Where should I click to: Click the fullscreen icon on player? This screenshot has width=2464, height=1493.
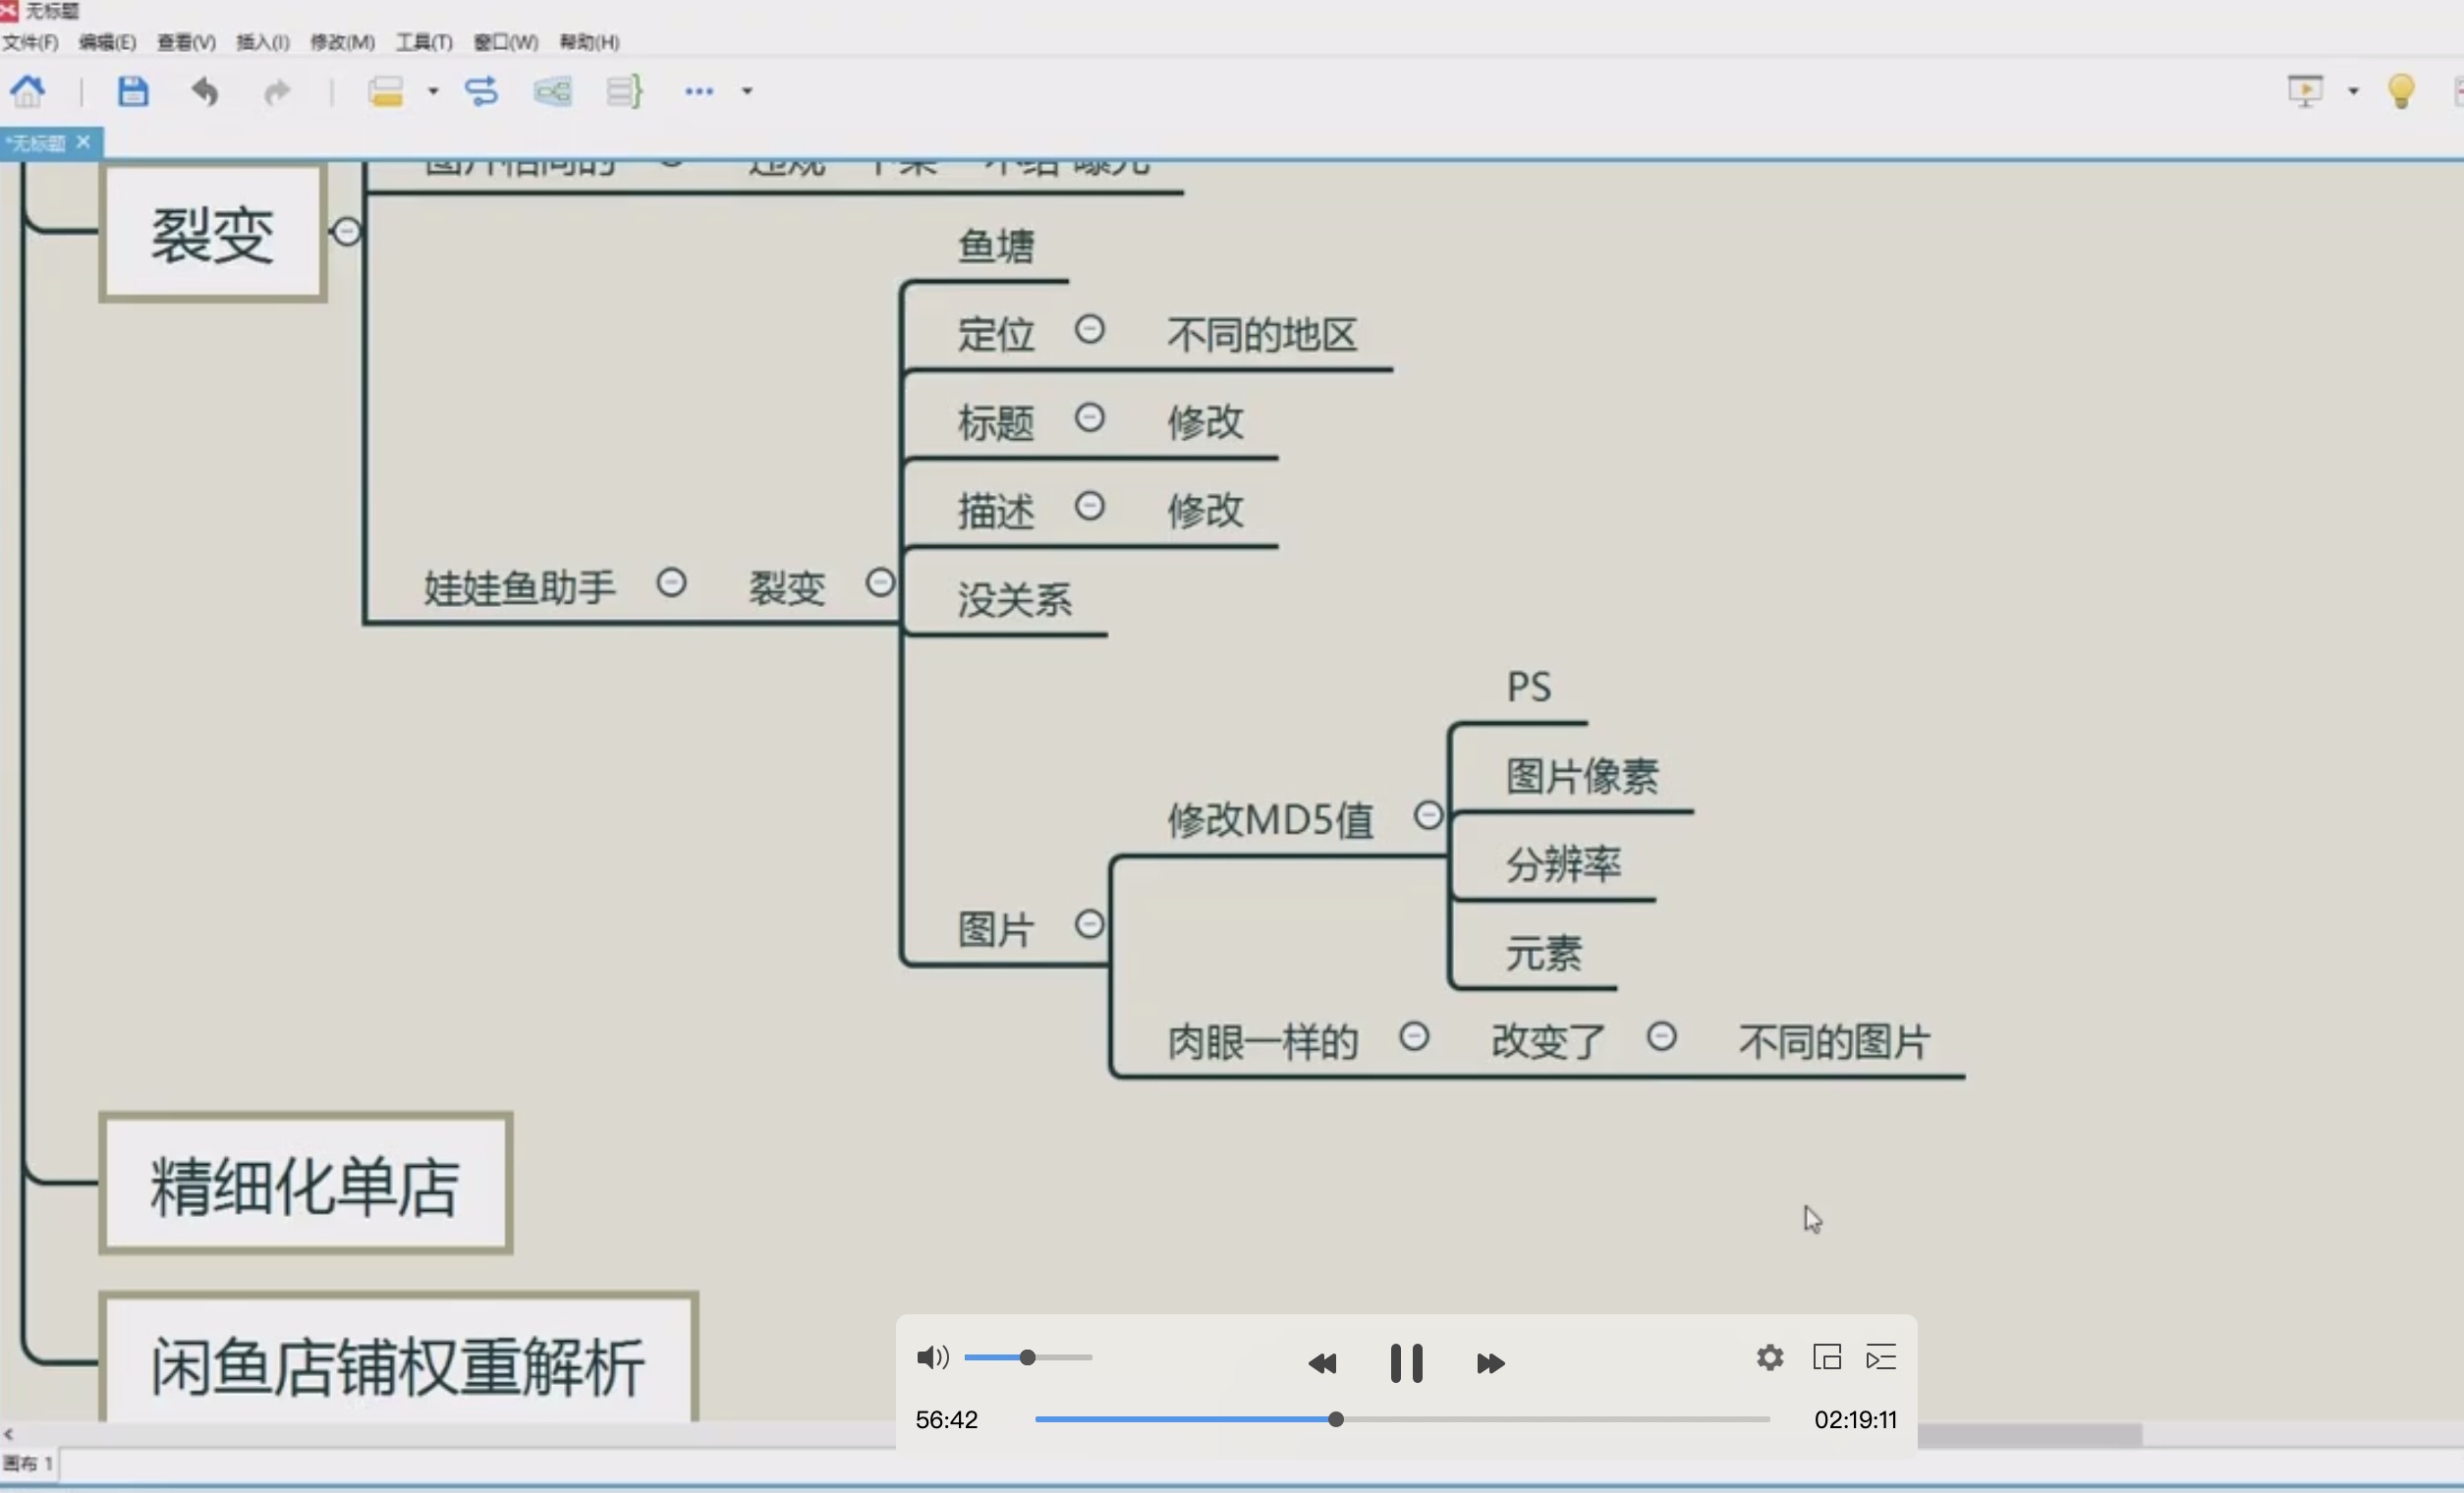click(x=1825, y=1357)
